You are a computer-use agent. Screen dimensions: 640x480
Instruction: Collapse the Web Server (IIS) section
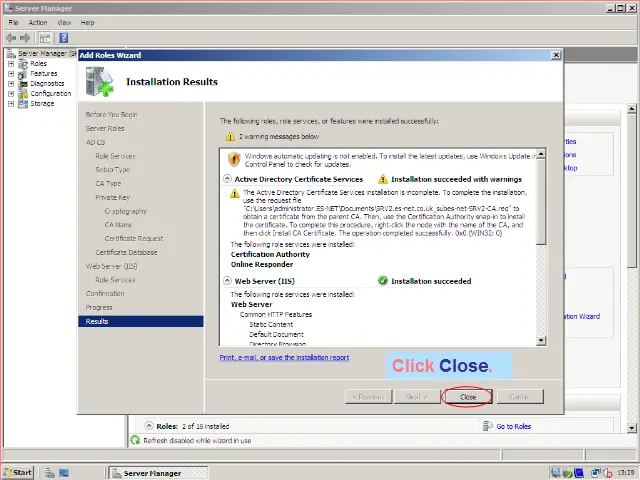pos(227,281)
